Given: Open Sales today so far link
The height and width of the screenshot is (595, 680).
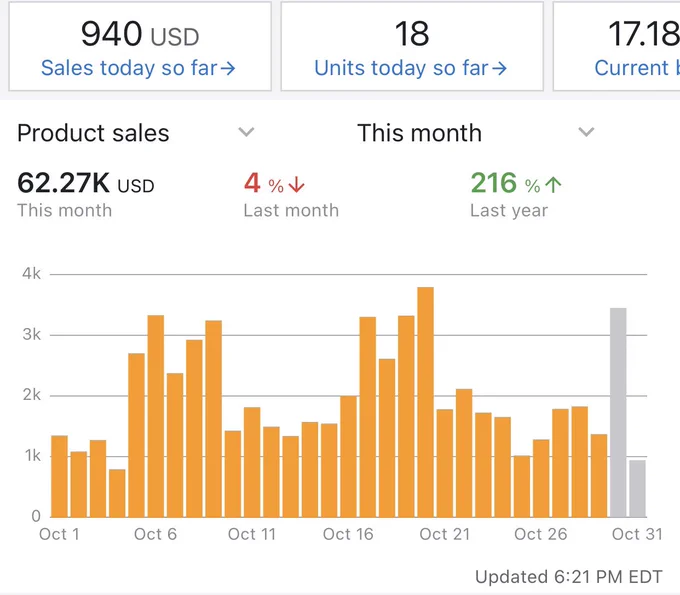Looking at the screenshot, I should coord(138,68).
